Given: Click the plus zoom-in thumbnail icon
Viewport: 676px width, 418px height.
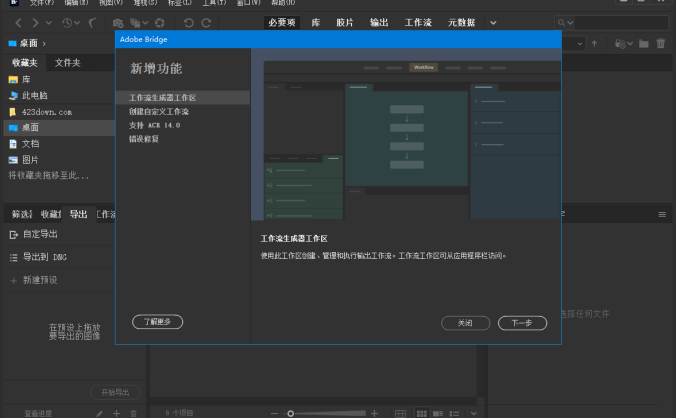Looking at the screenshot, I should pos(374,414).
